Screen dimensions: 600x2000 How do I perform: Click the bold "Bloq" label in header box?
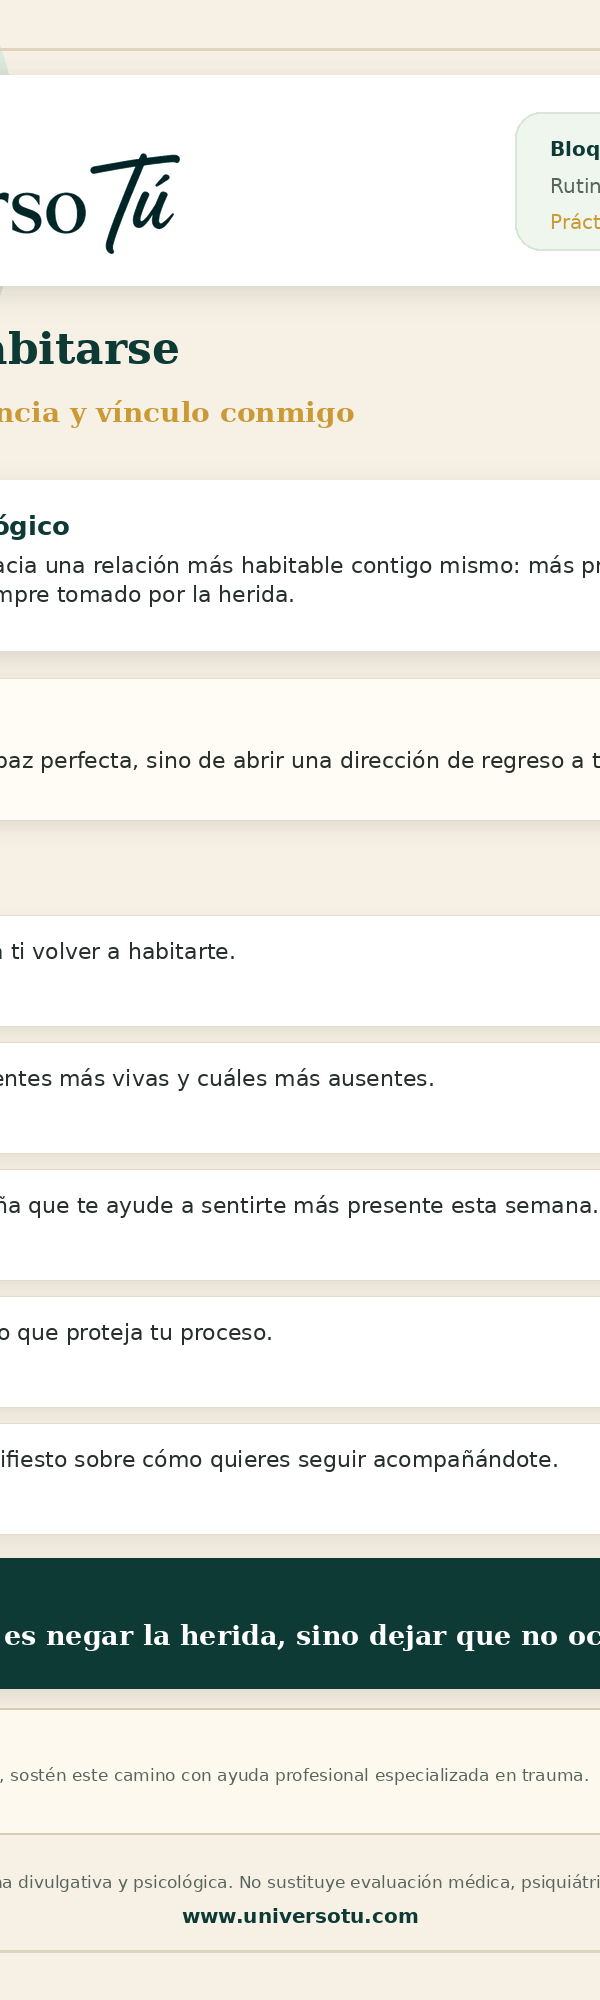[x=575, y=149]
